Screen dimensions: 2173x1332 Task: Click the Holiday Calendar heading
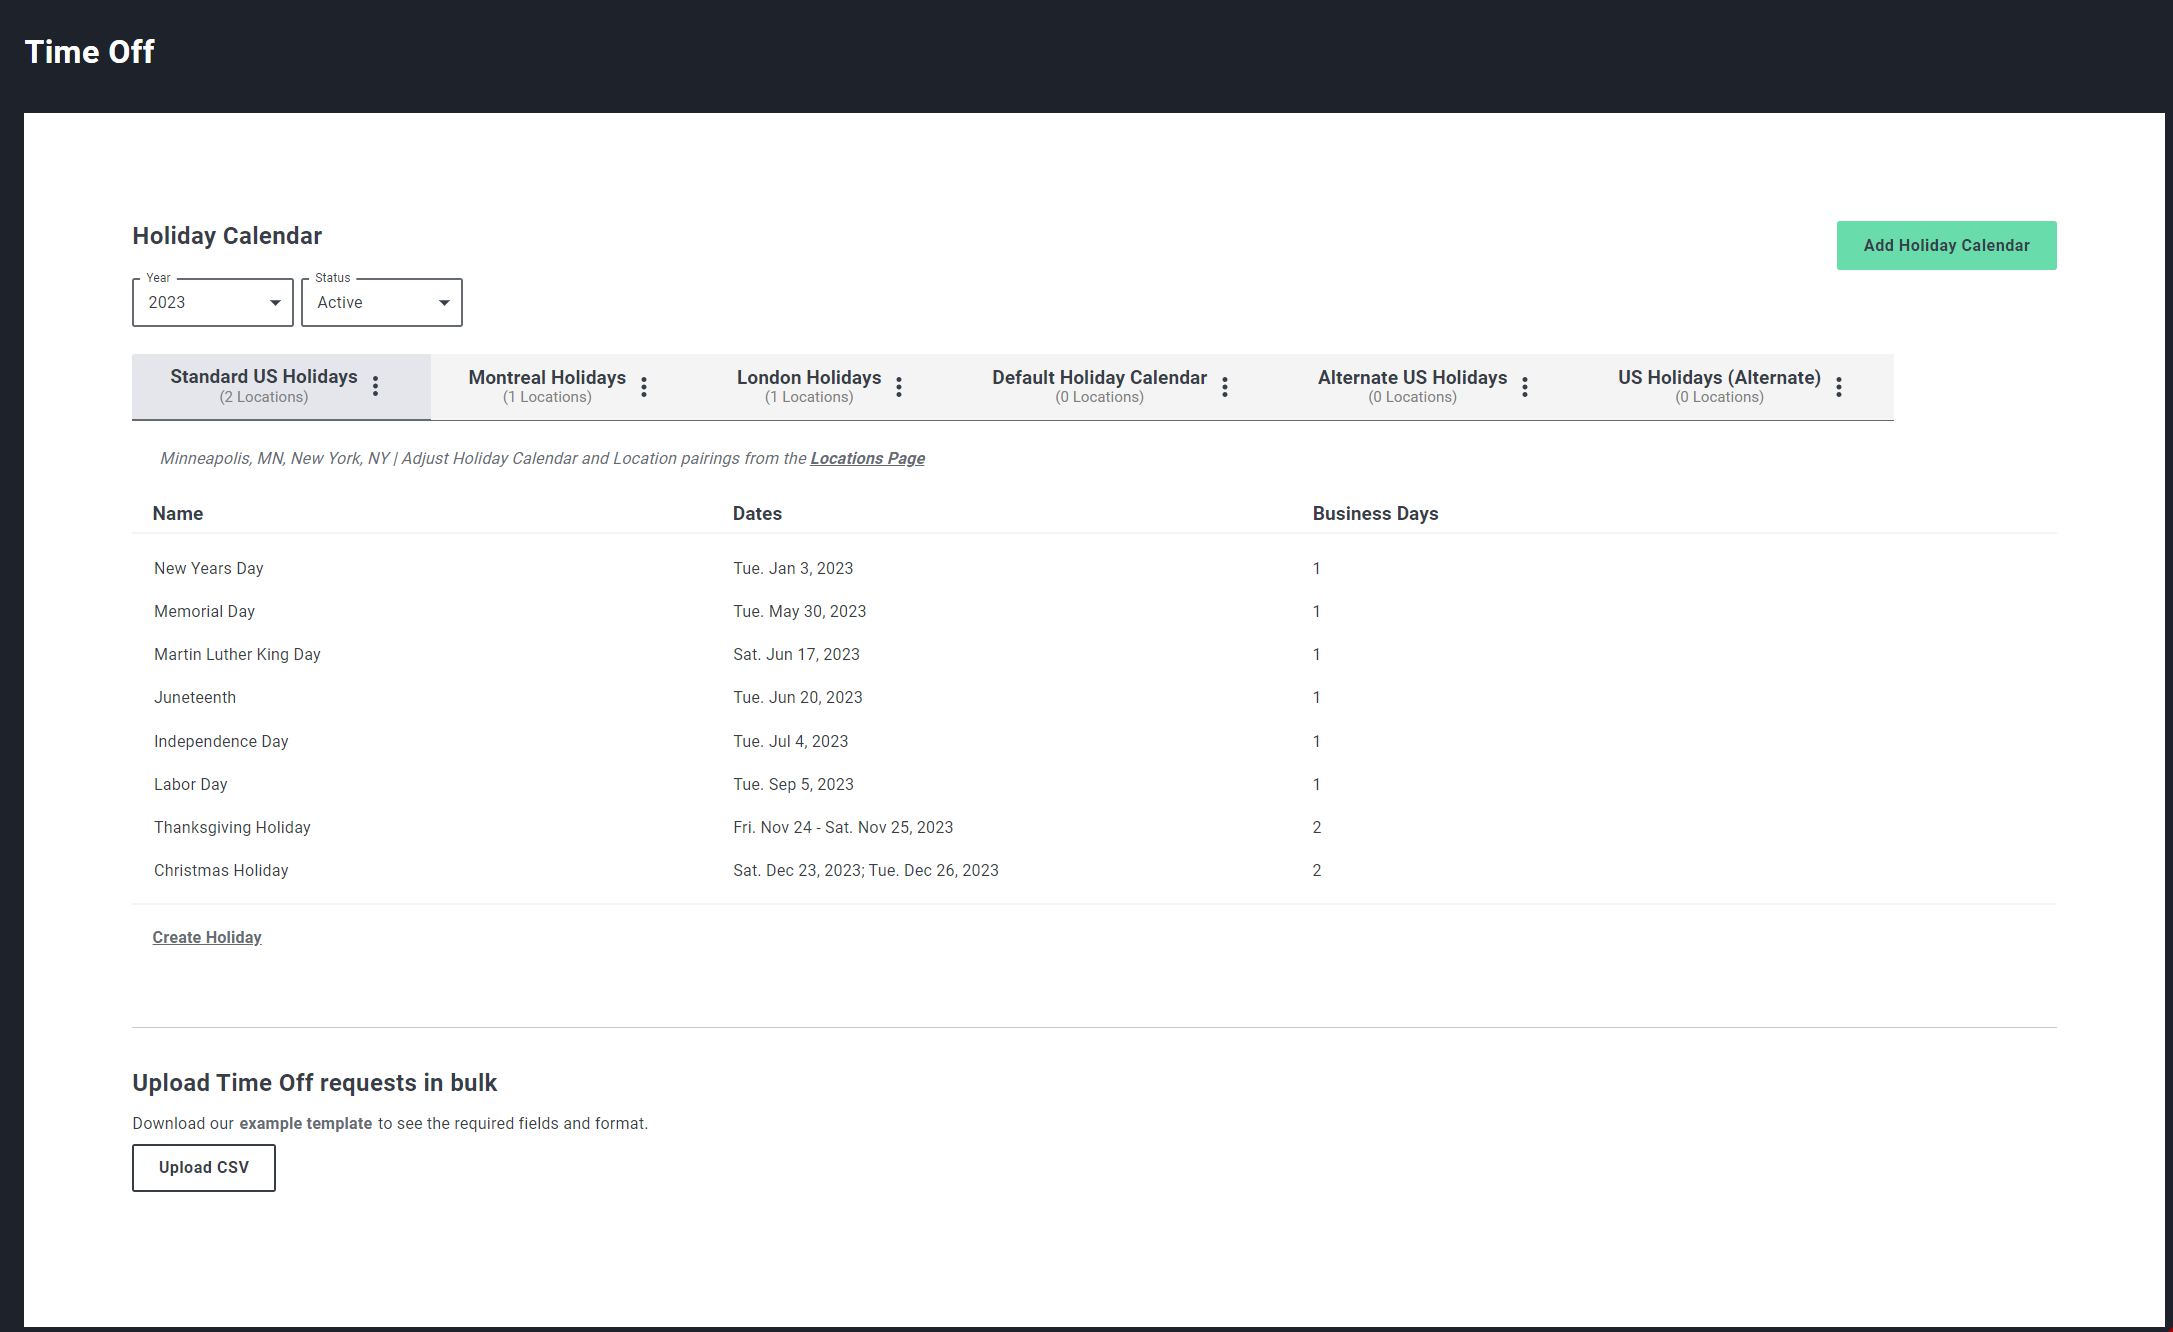click(x=227, y=236)
